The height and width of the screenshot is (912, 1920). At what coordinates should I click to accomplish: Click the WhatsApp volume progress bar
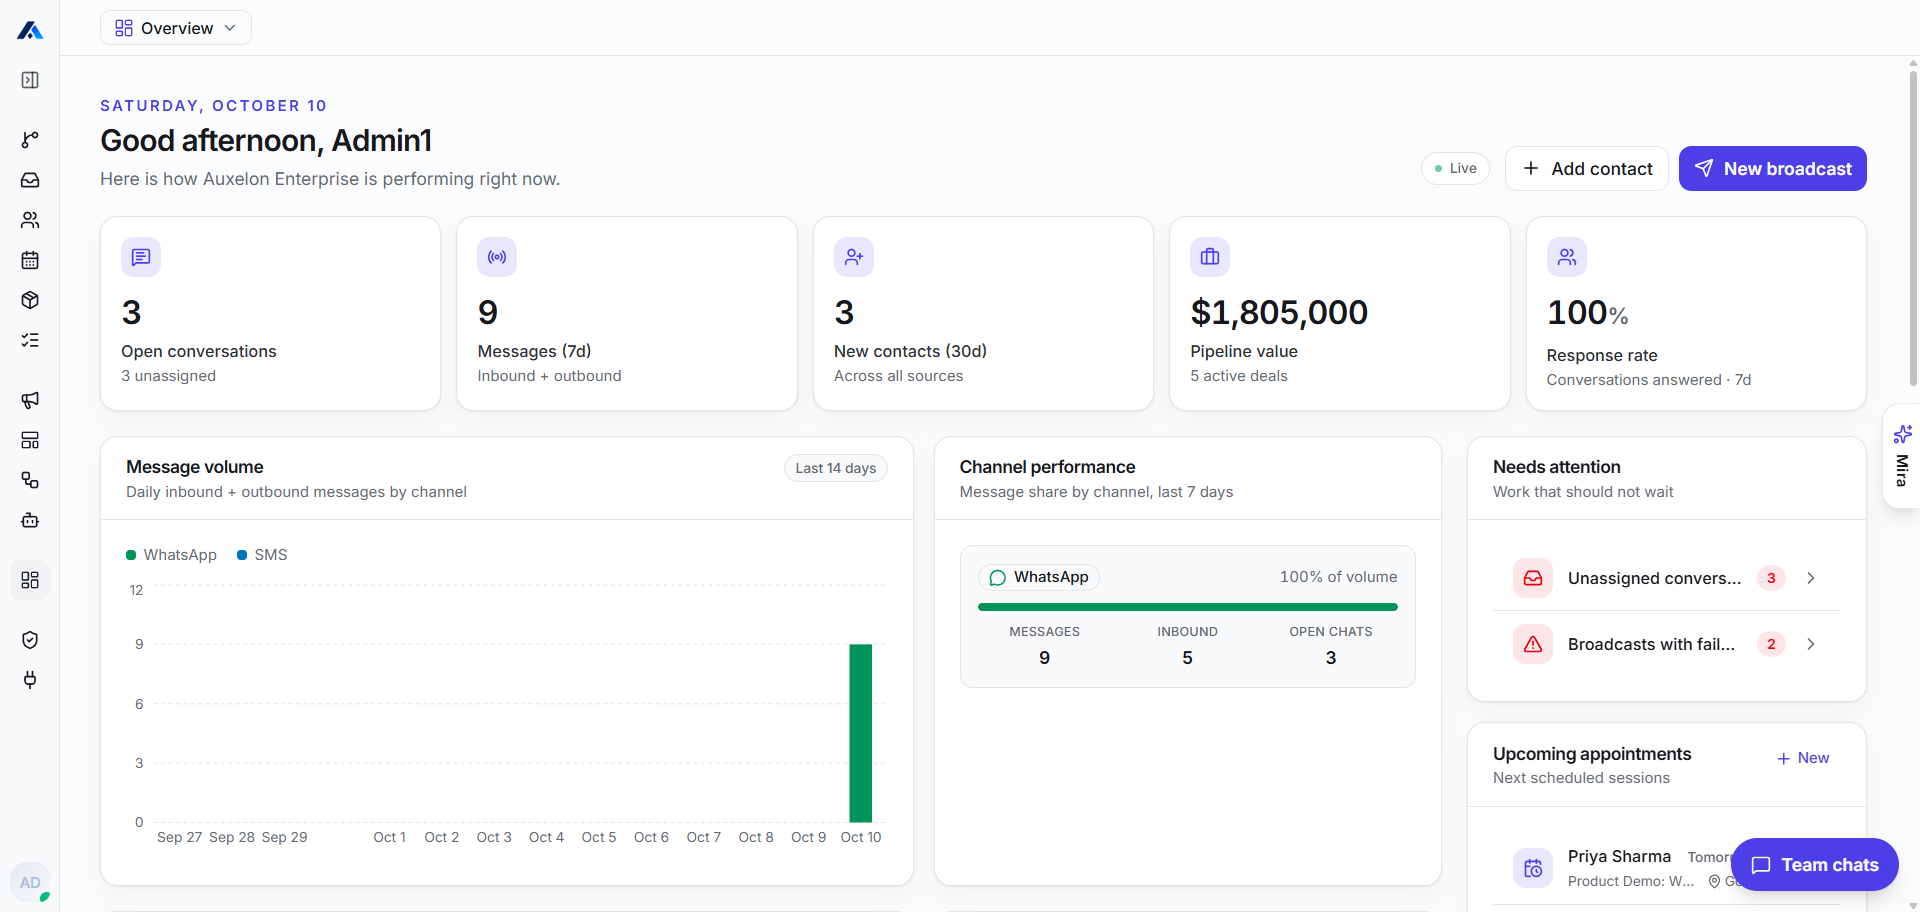[1188, 607]
